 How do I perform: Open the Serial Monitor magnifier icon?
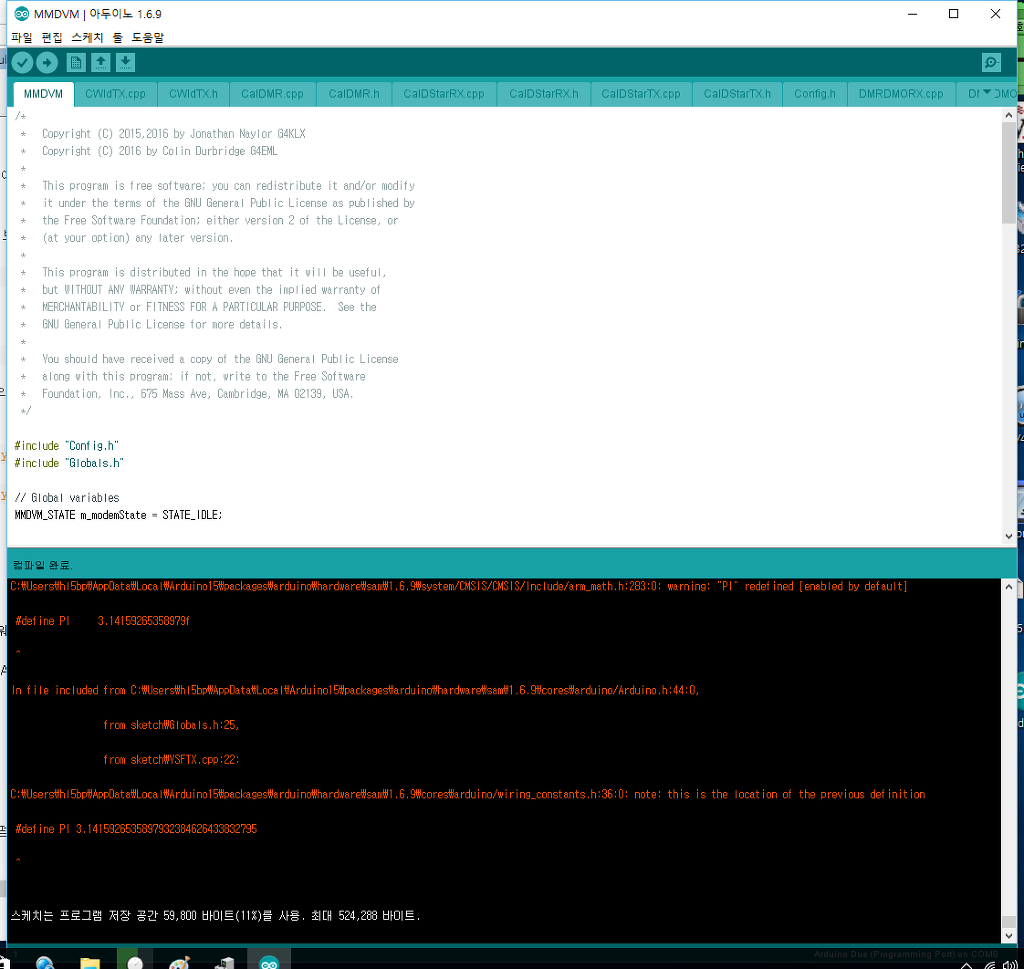pyautogui.click(x=991, y=63)
